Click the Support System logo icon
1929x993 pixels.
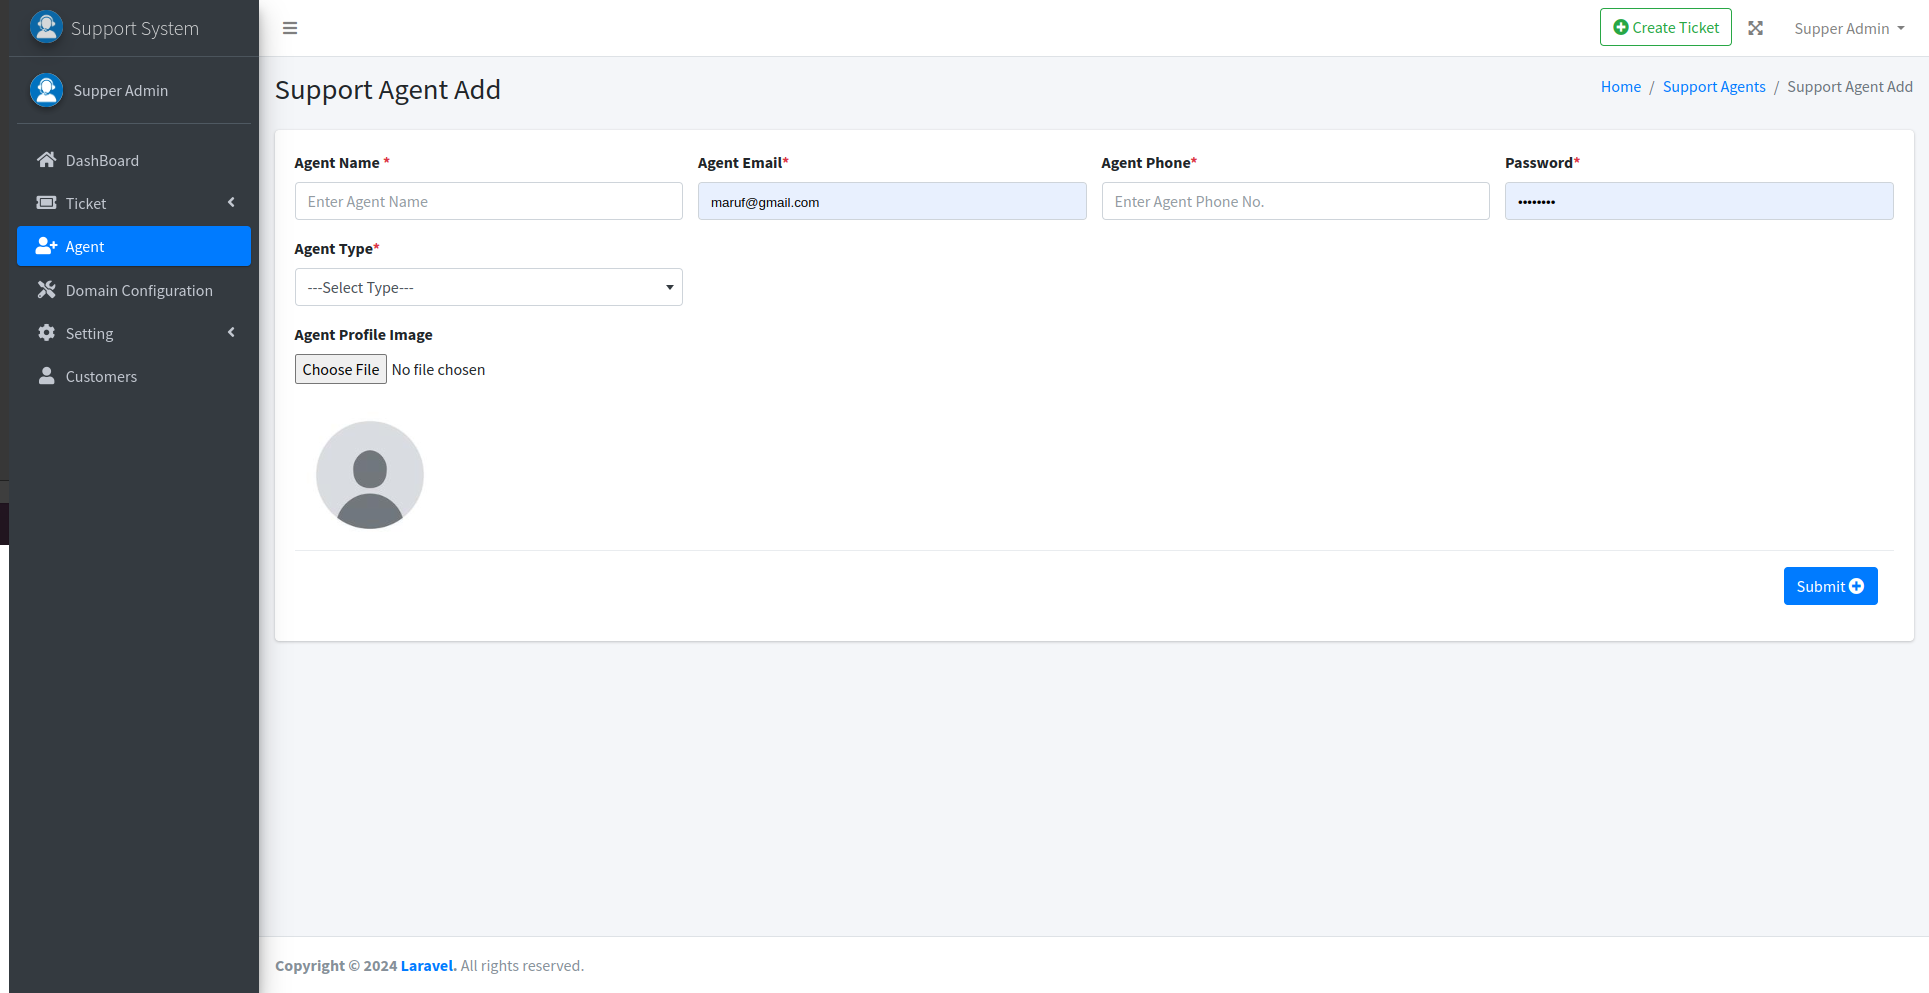[46, 27]
